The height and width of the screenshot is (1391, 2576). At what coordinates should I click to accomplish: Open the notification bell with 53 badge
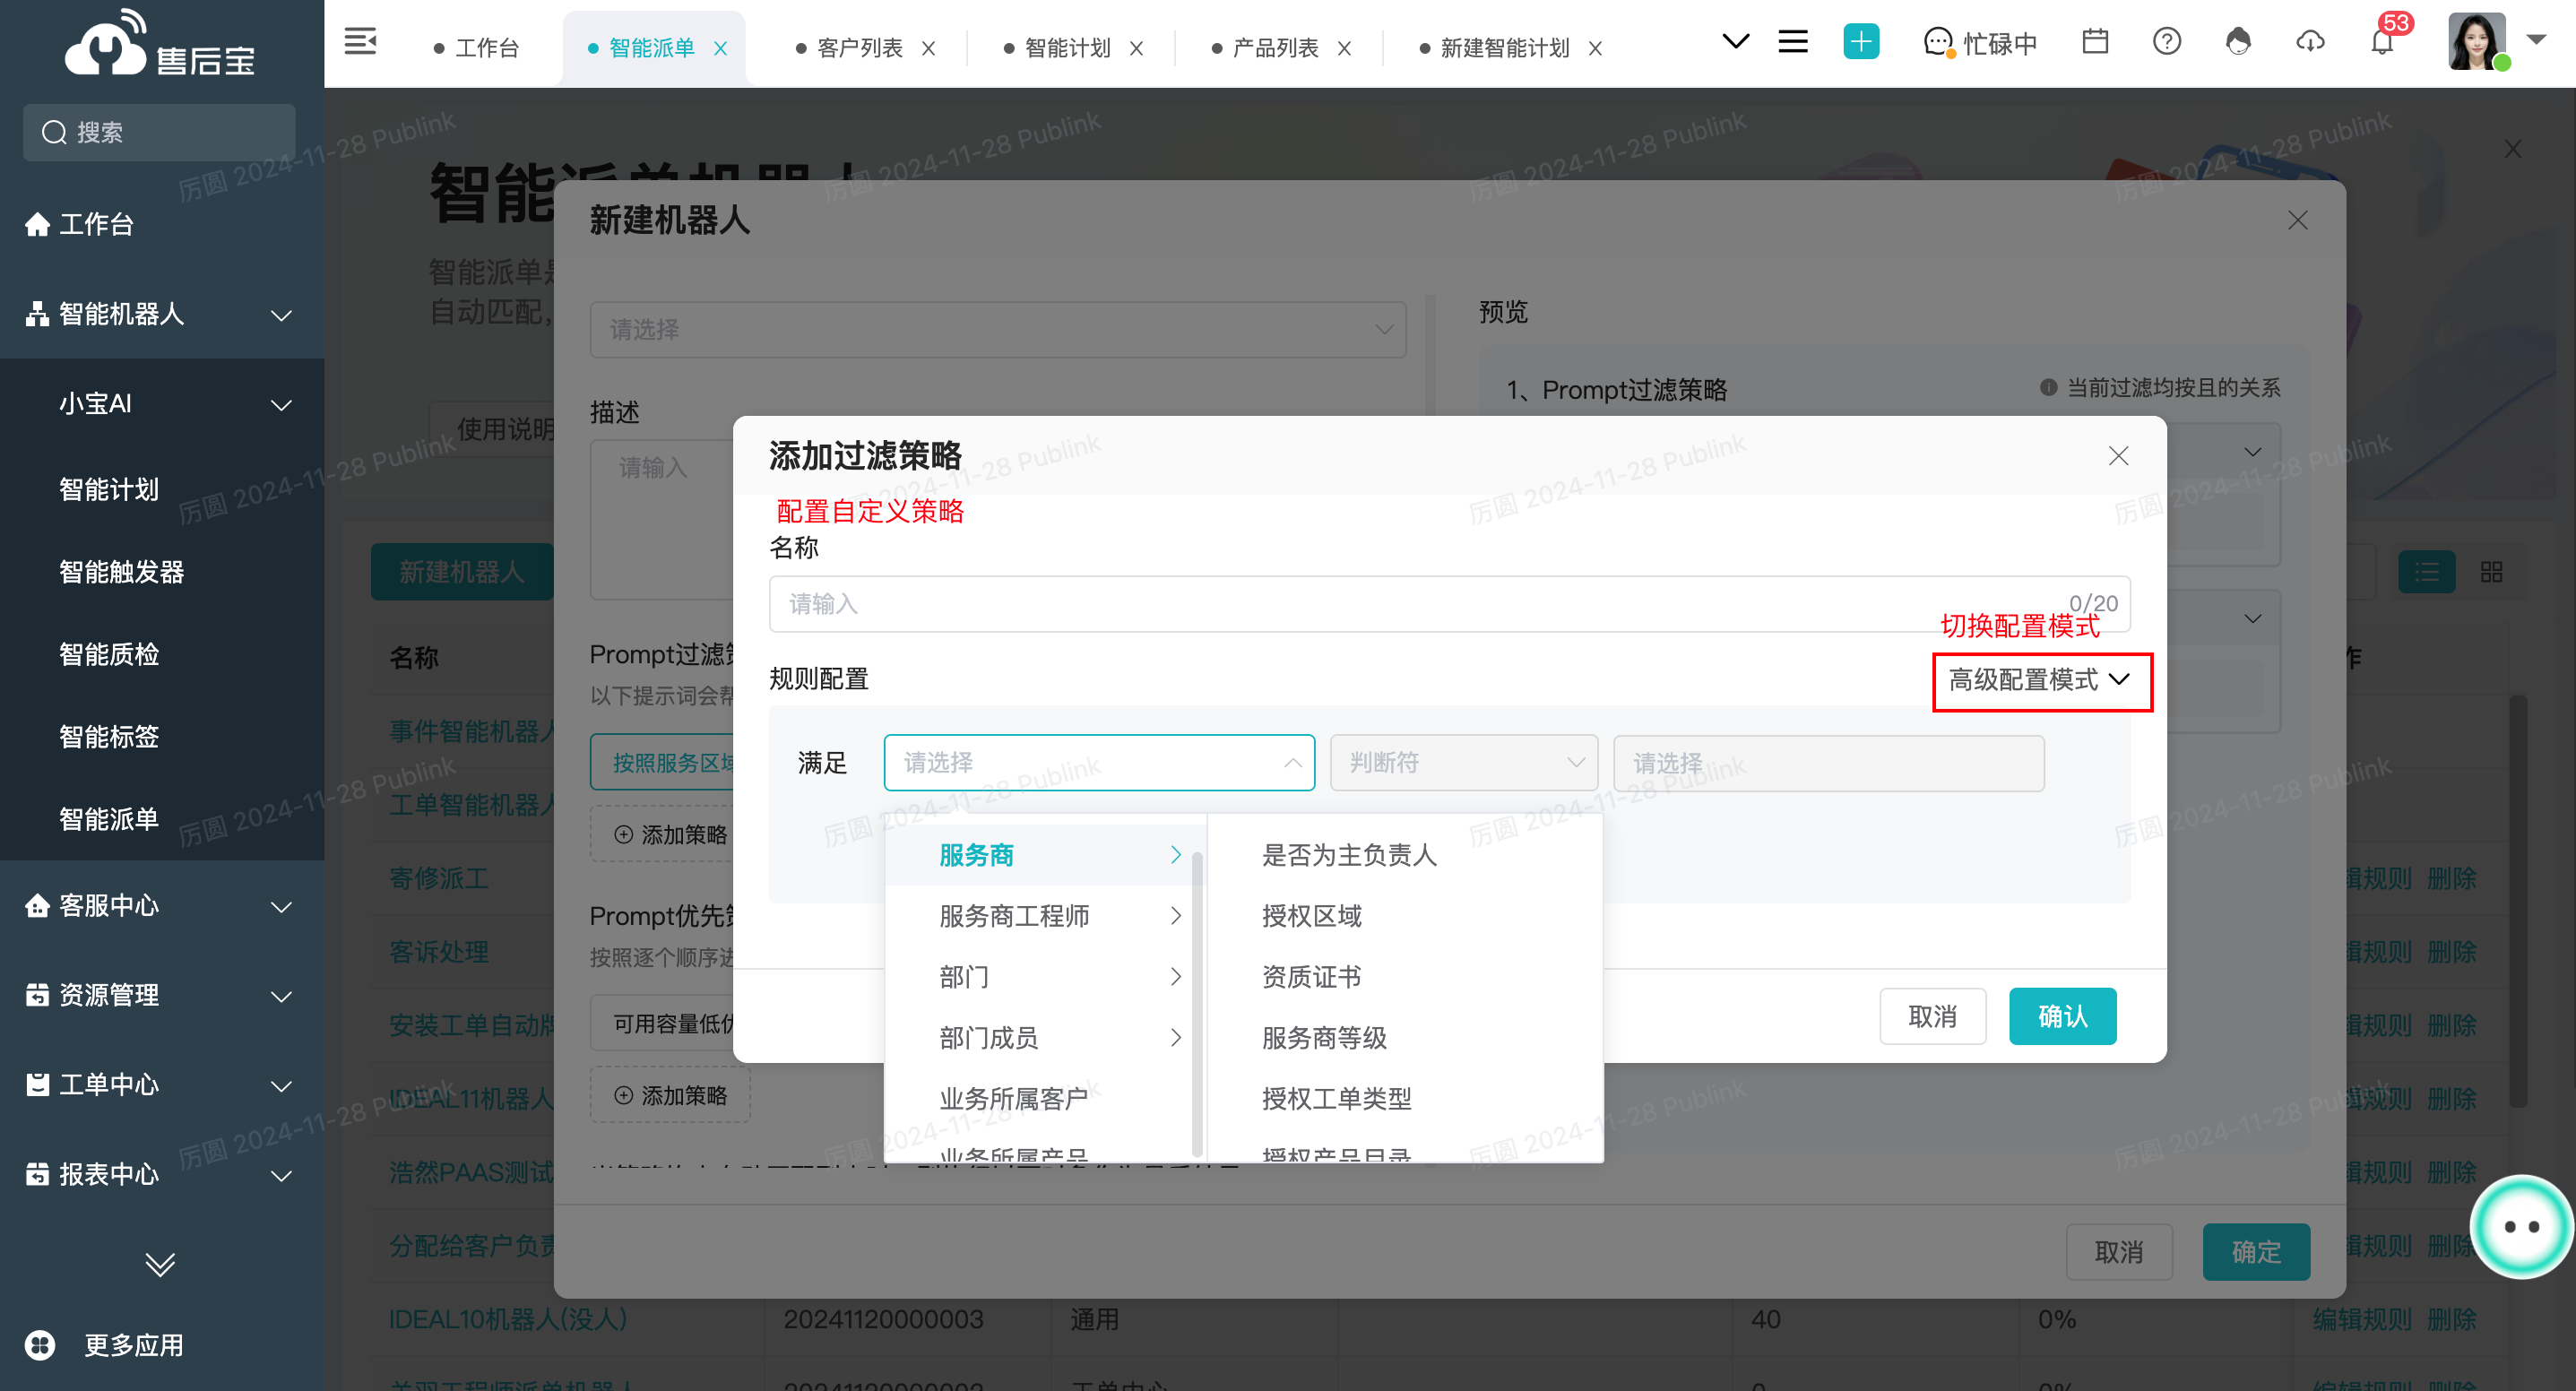(2382, 42)
